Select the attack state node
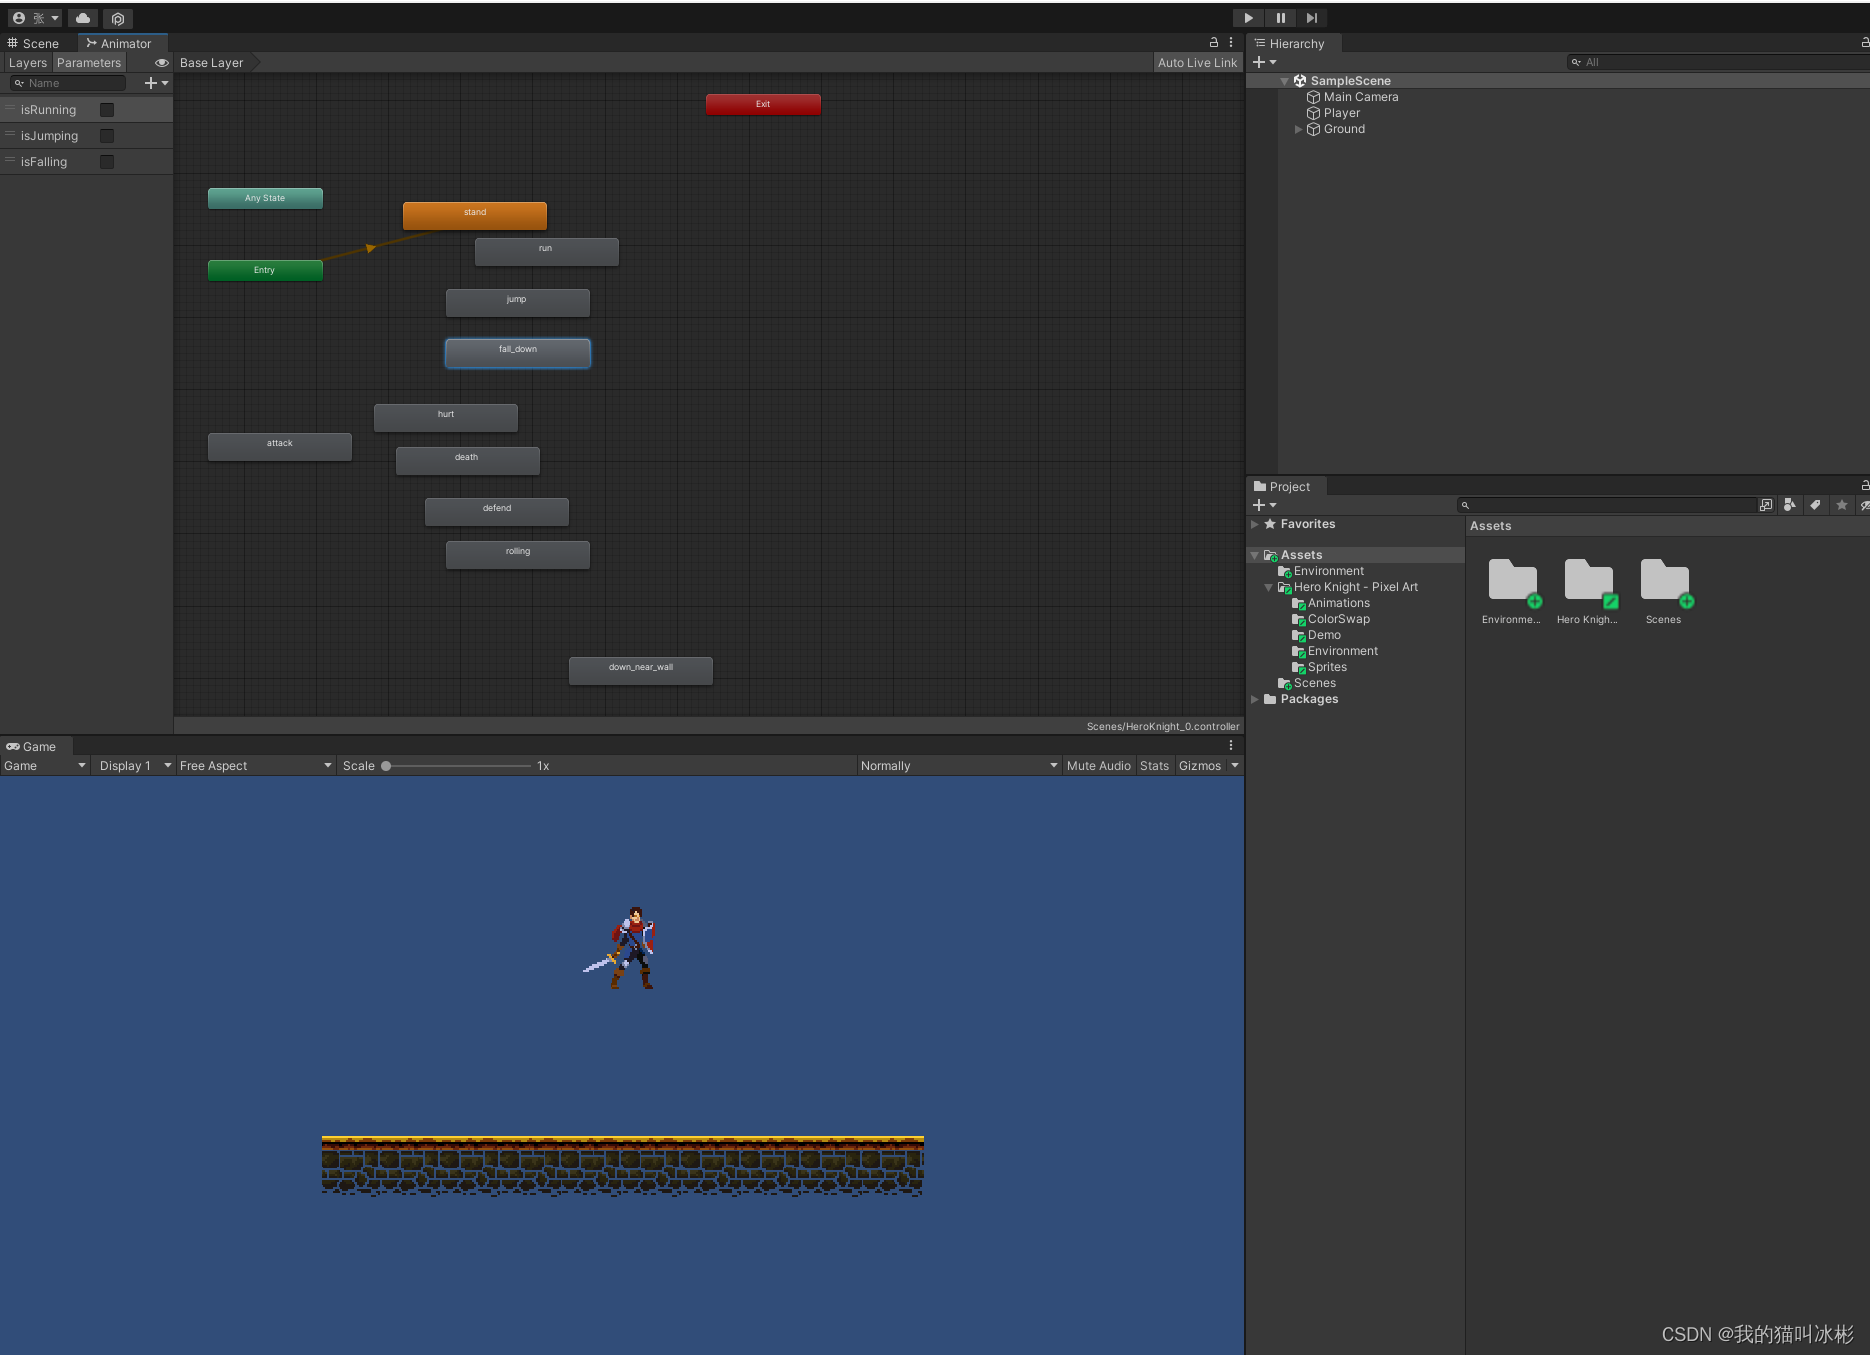Viewport: 1870px width, 1355px height. coord(280,447)
